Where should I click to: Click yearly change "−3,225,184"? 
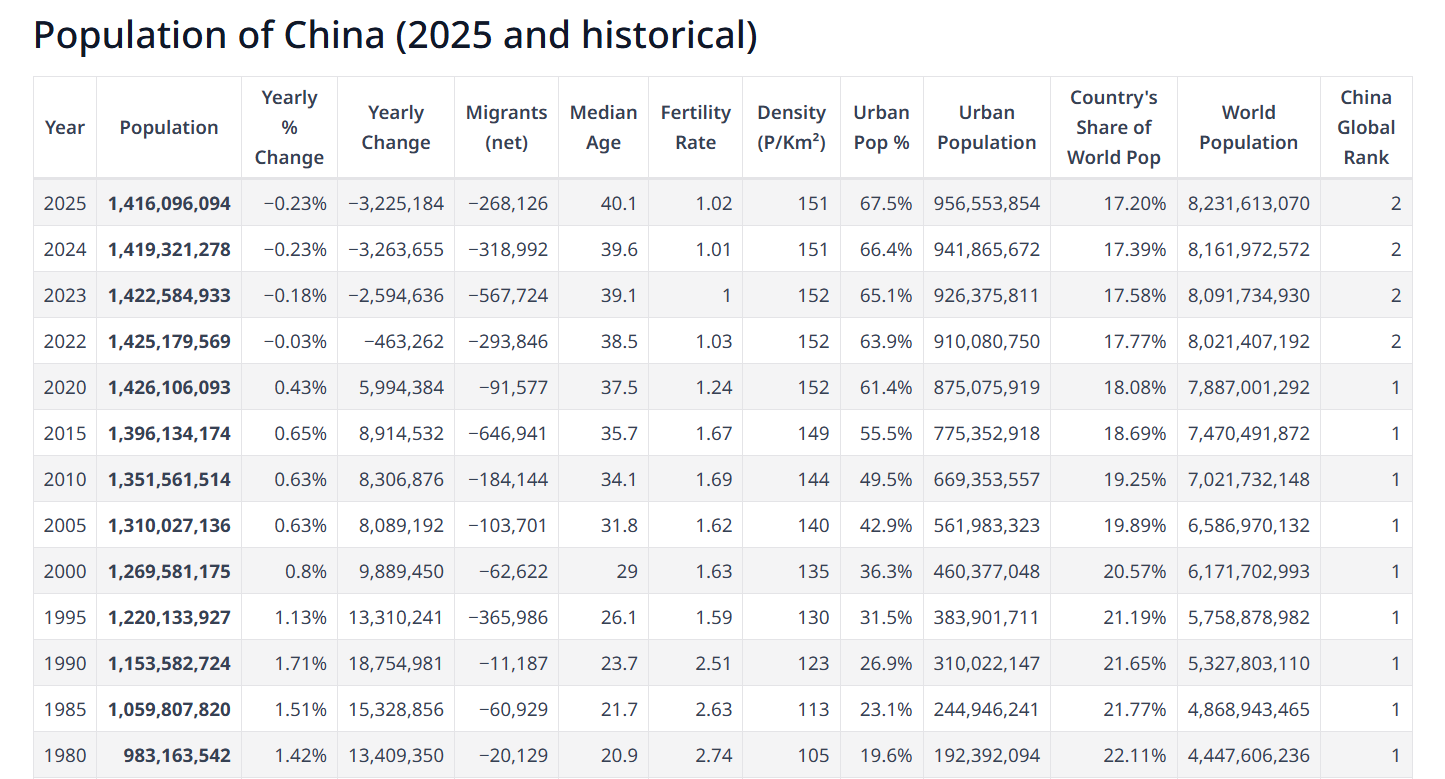396,204
